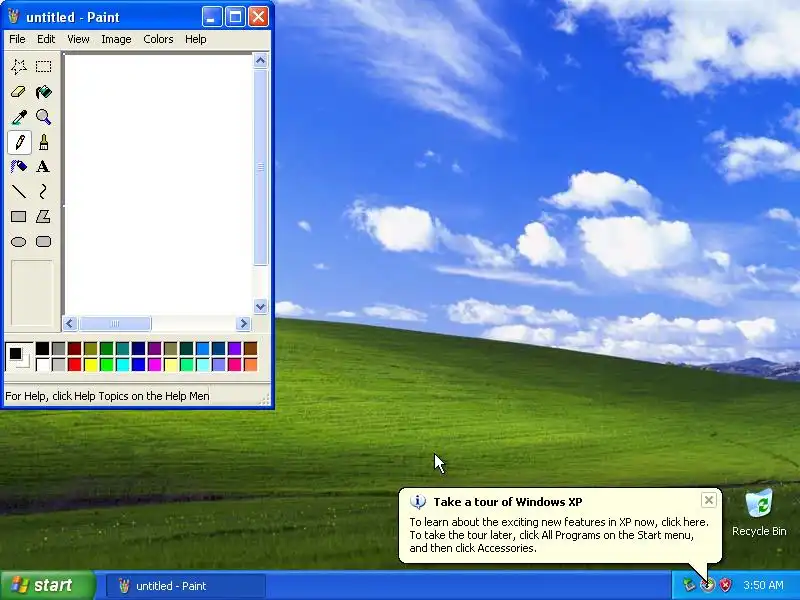Choose the dark red color swatch
The width and height of the screenshot is (800, 600).
pos(74,348)
